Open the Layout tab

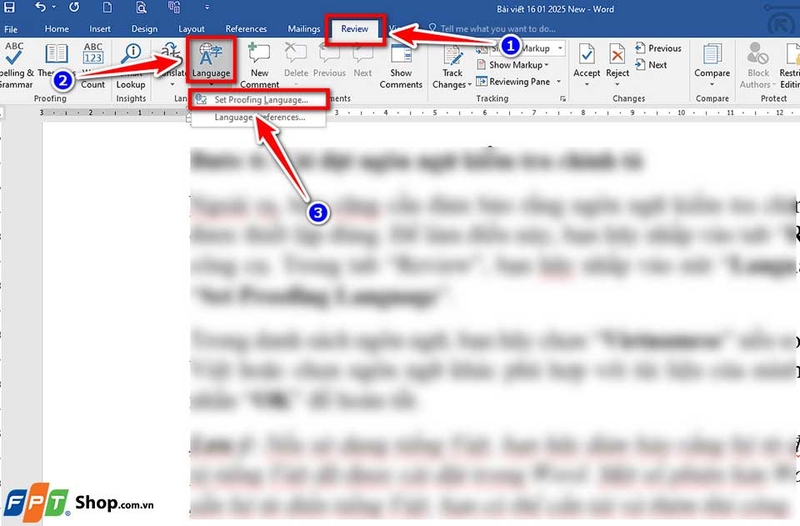pyautogui.click(x=191, y=29)
